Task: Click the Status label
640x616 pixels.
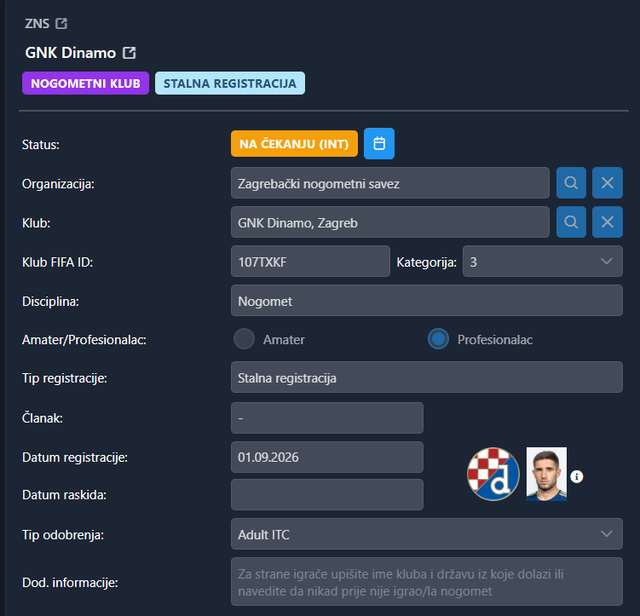Action: click(41, 145)
